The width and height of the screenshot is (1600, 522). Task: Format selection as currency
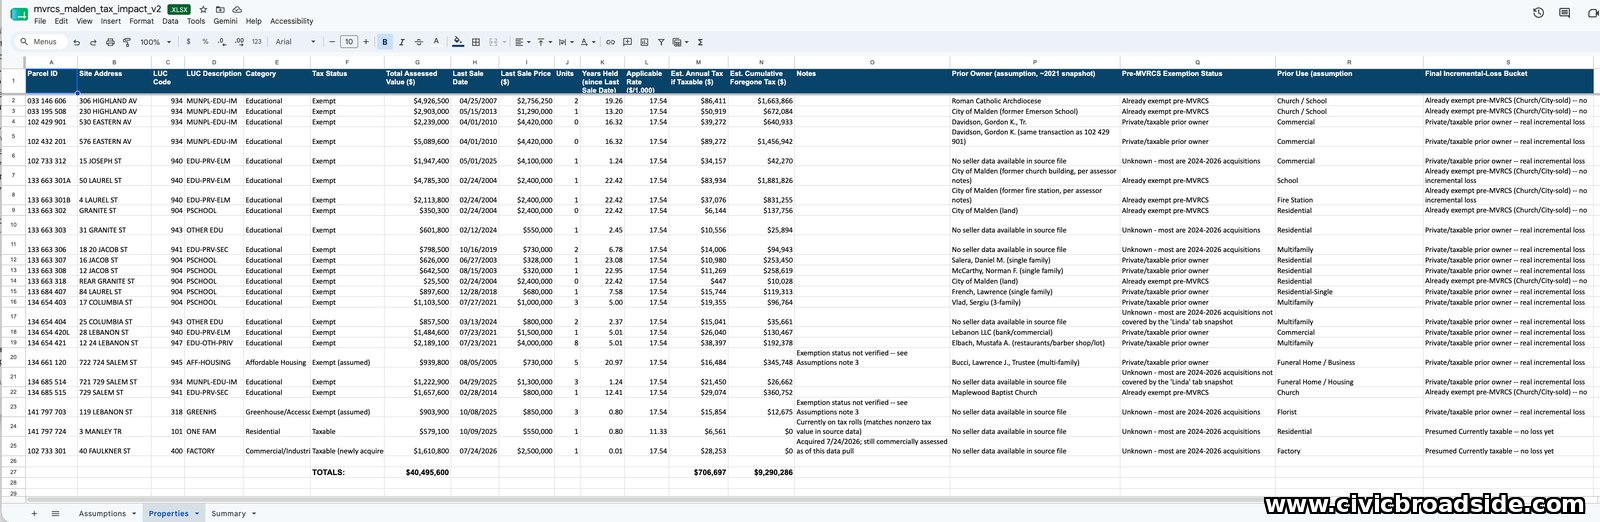[188, 42]
